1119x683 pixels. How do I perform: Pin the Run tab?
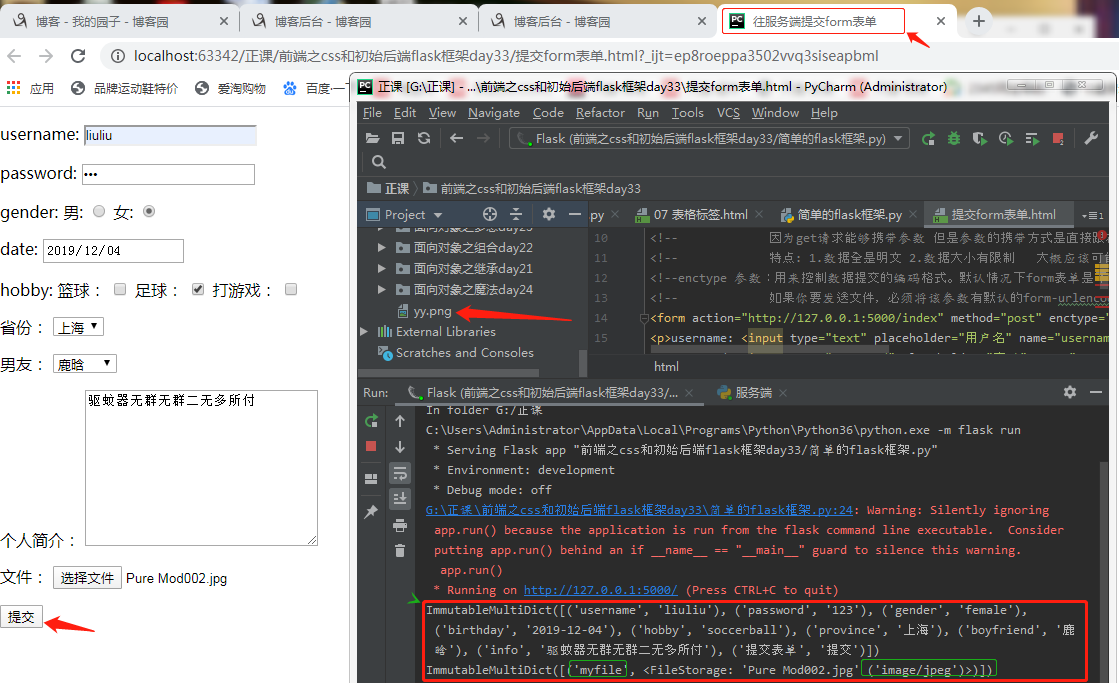(x=371, y=511)
